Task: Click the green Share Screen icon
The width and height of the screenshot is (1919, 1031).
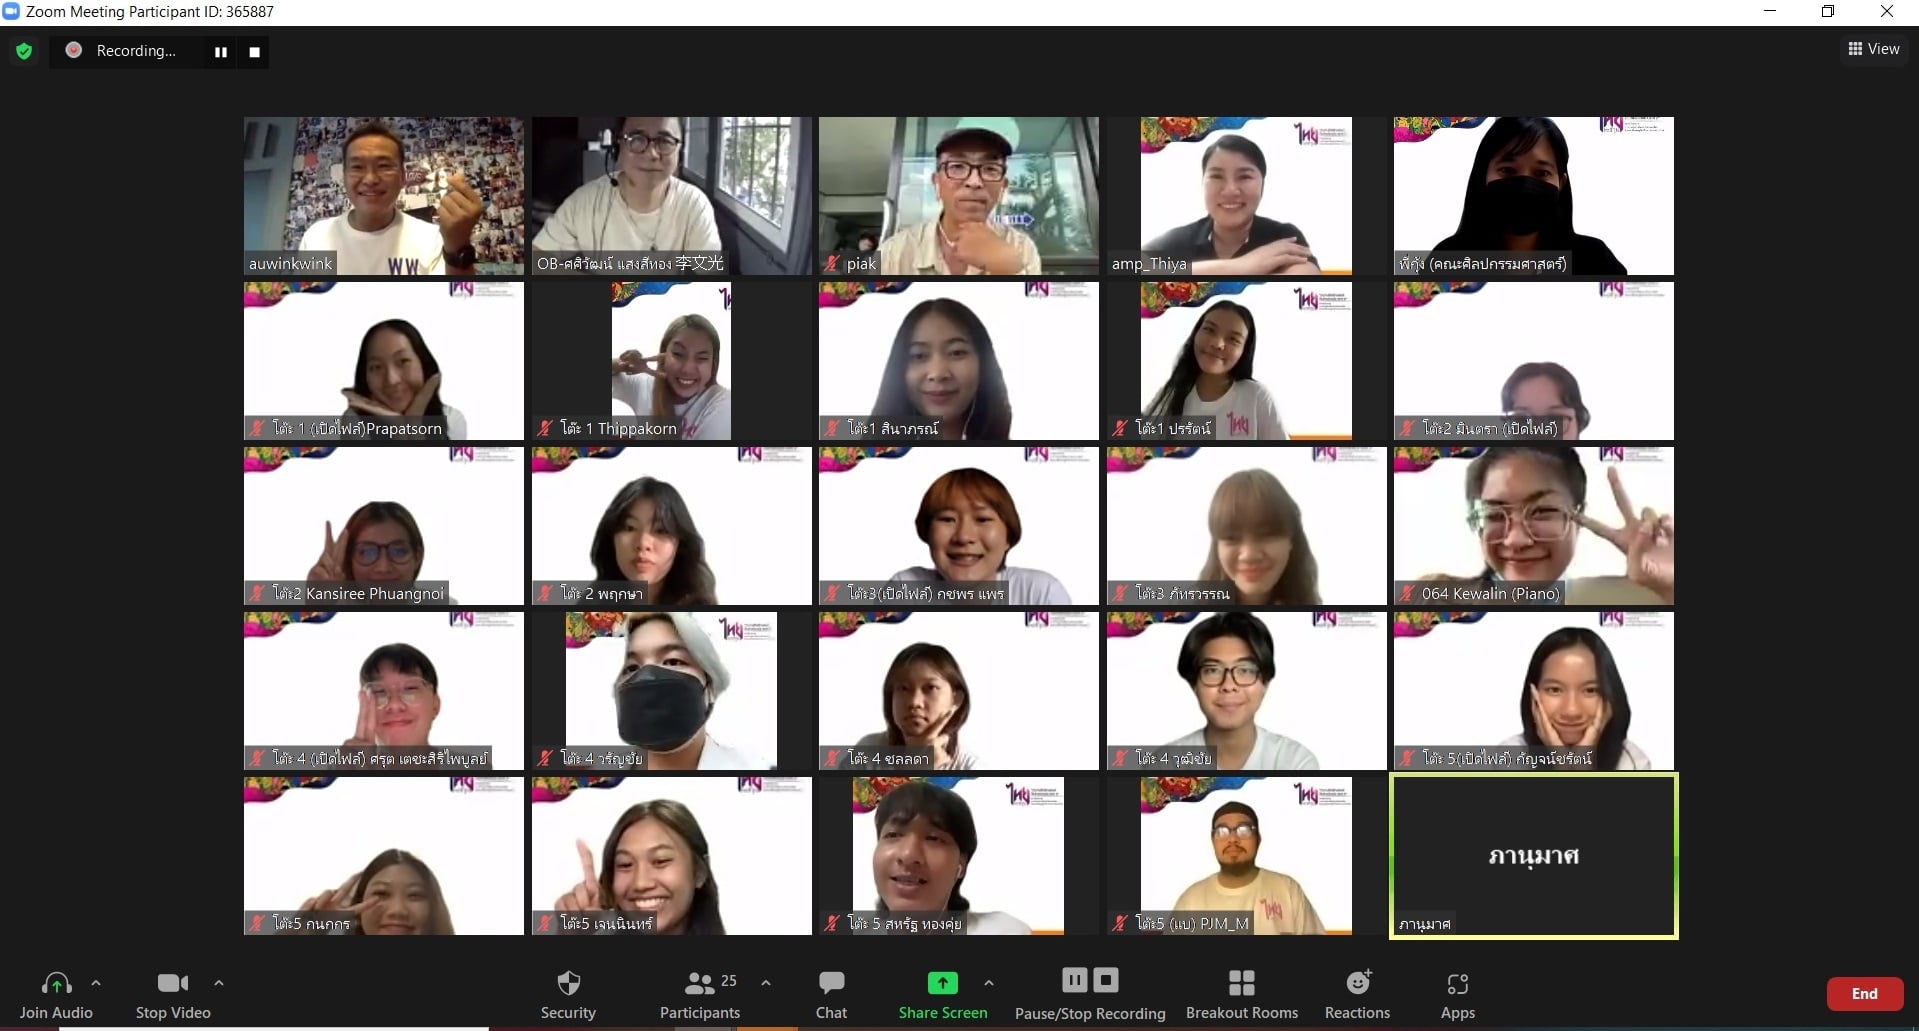Action: click(x=942, y=983)
